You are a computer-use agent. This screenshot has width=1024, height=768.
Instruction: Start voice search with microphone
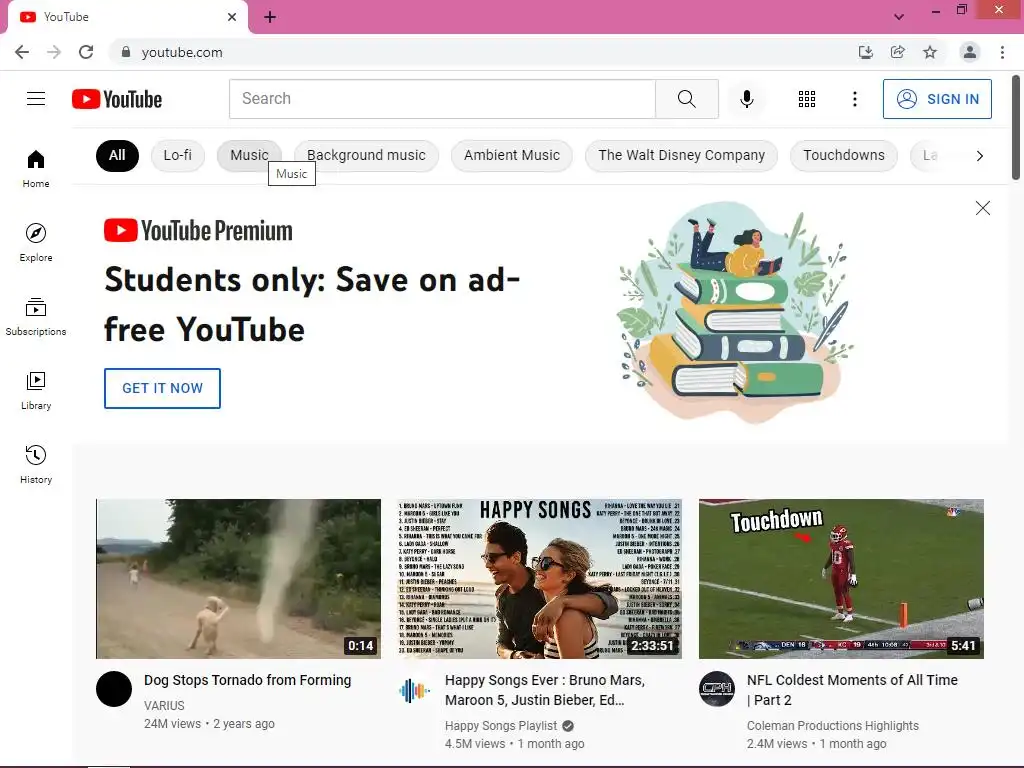pyautogui.click(x=746, y=99)
